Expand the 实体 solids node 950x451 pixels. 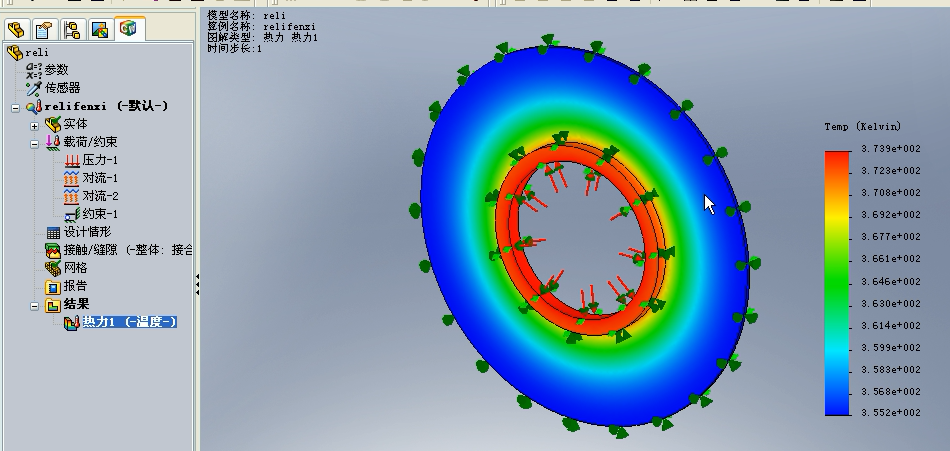point(35,126)
